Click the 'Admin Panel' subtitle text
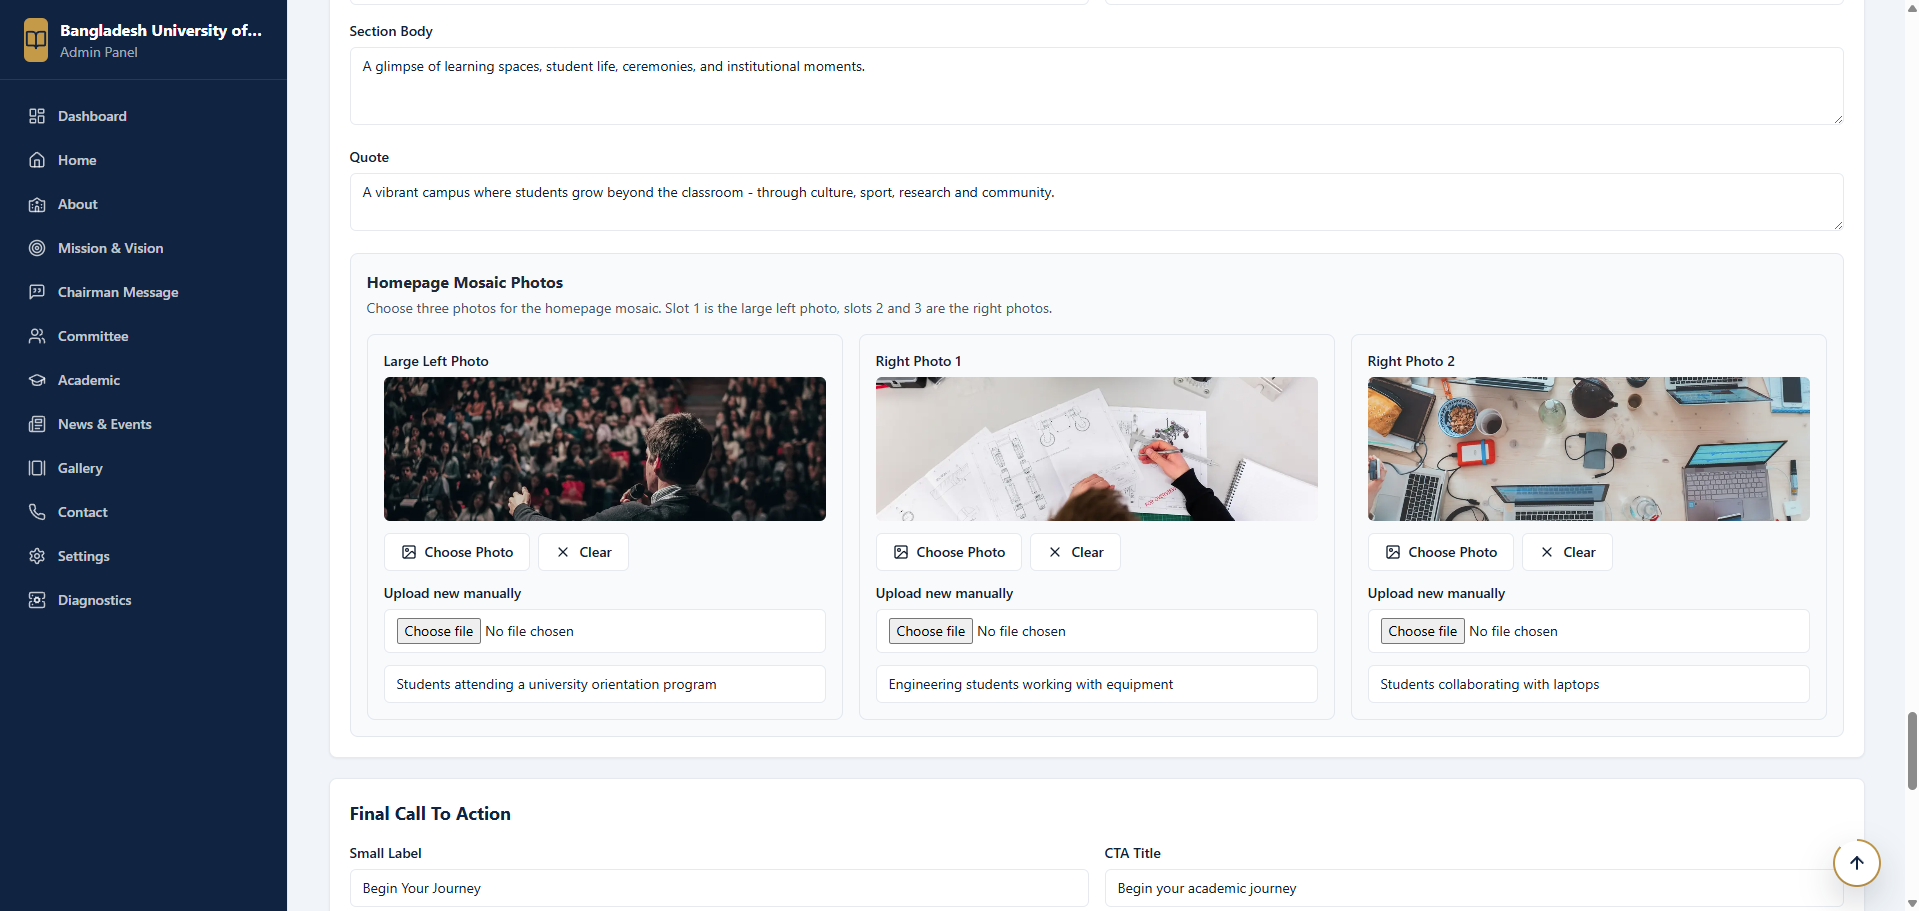Screen dimensions: 1919x911 99,52
